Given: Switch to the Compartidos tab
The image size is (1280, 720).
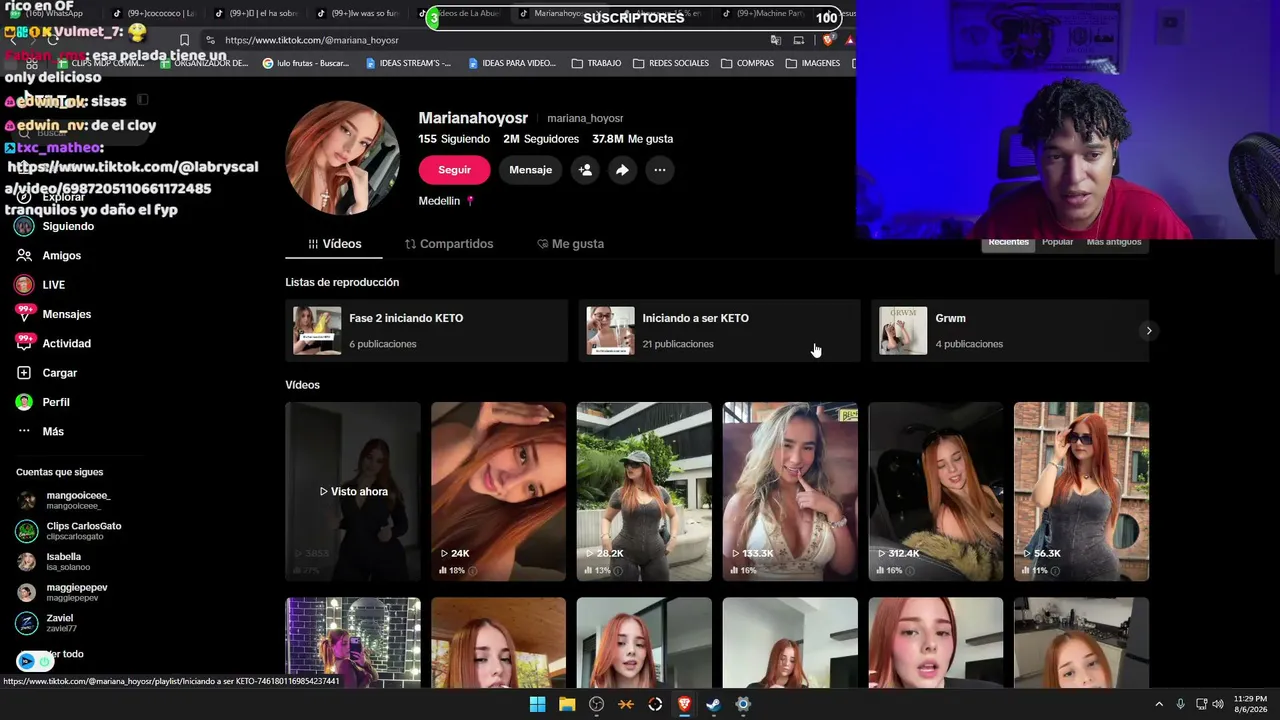Looking at the screenshot, I should pyautogui.click(x=449, y=244).
